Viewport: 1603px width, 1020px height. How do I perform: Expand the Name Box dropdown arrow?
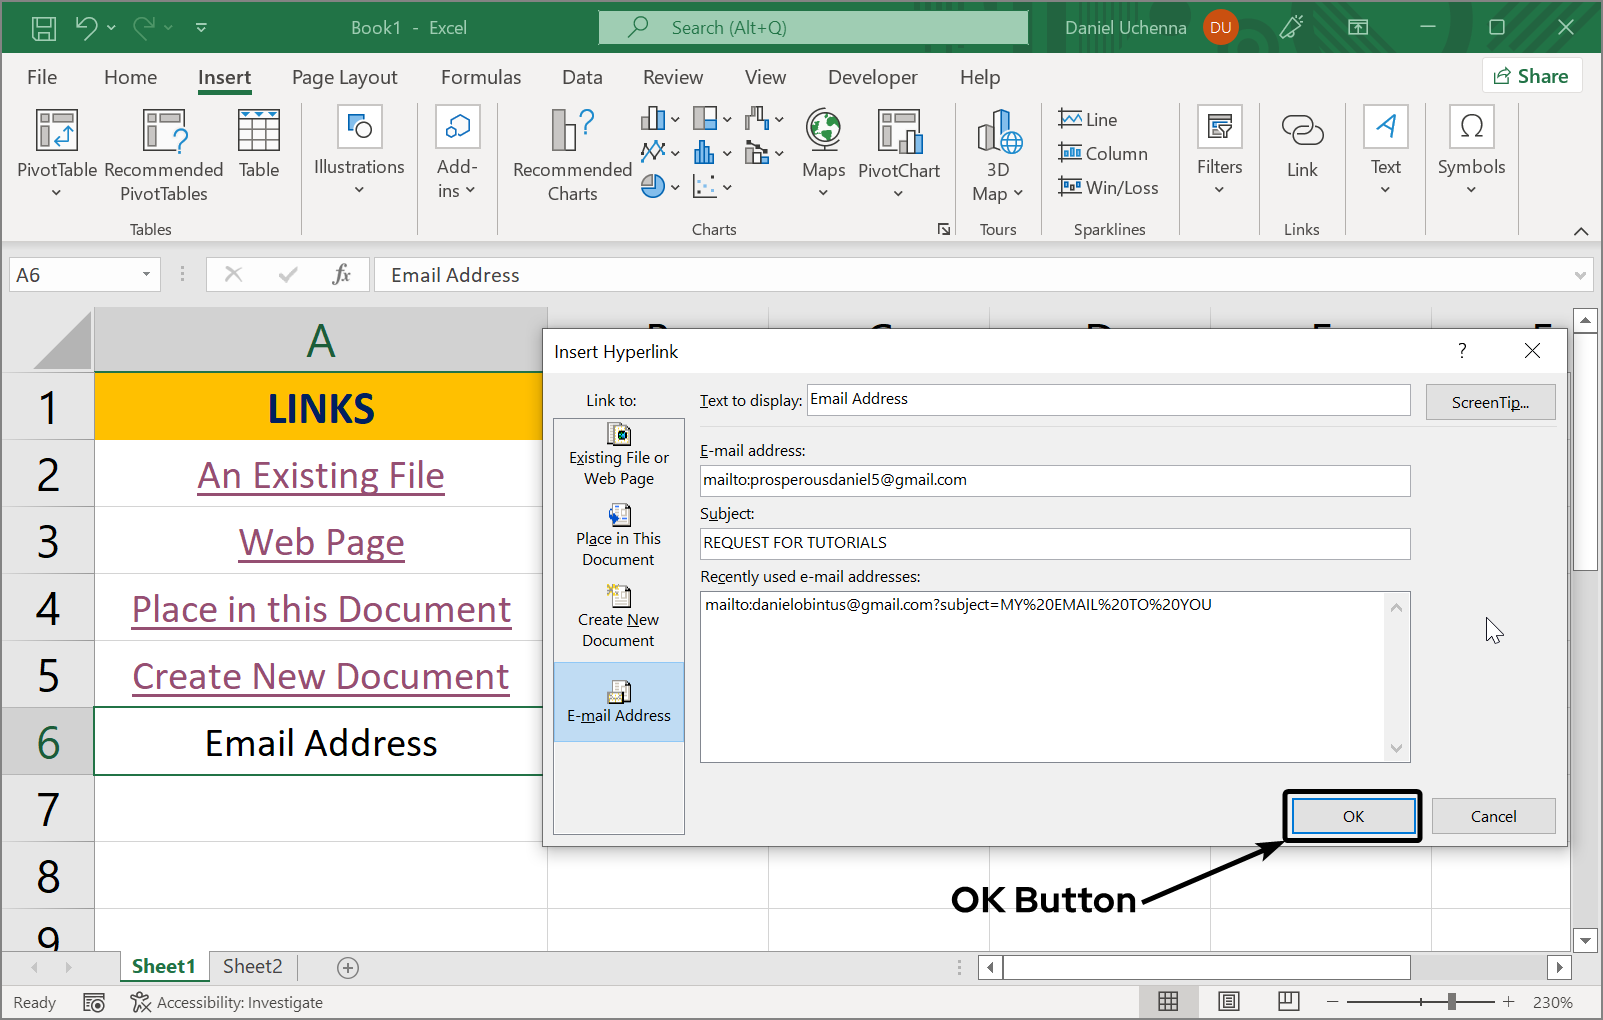coord(146,275)
